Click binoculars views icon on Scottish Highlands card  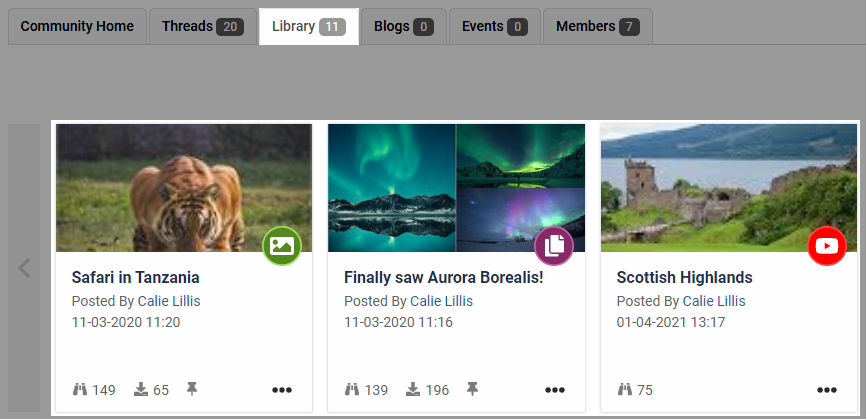click(x=625, y=390)
